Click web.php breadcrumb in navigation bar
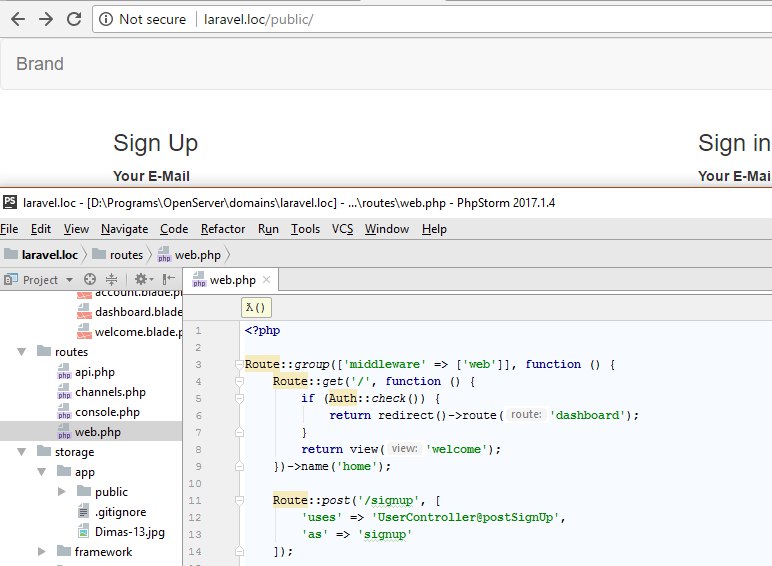The height and width of the screenshot is (566, 772). pos(189,254)
